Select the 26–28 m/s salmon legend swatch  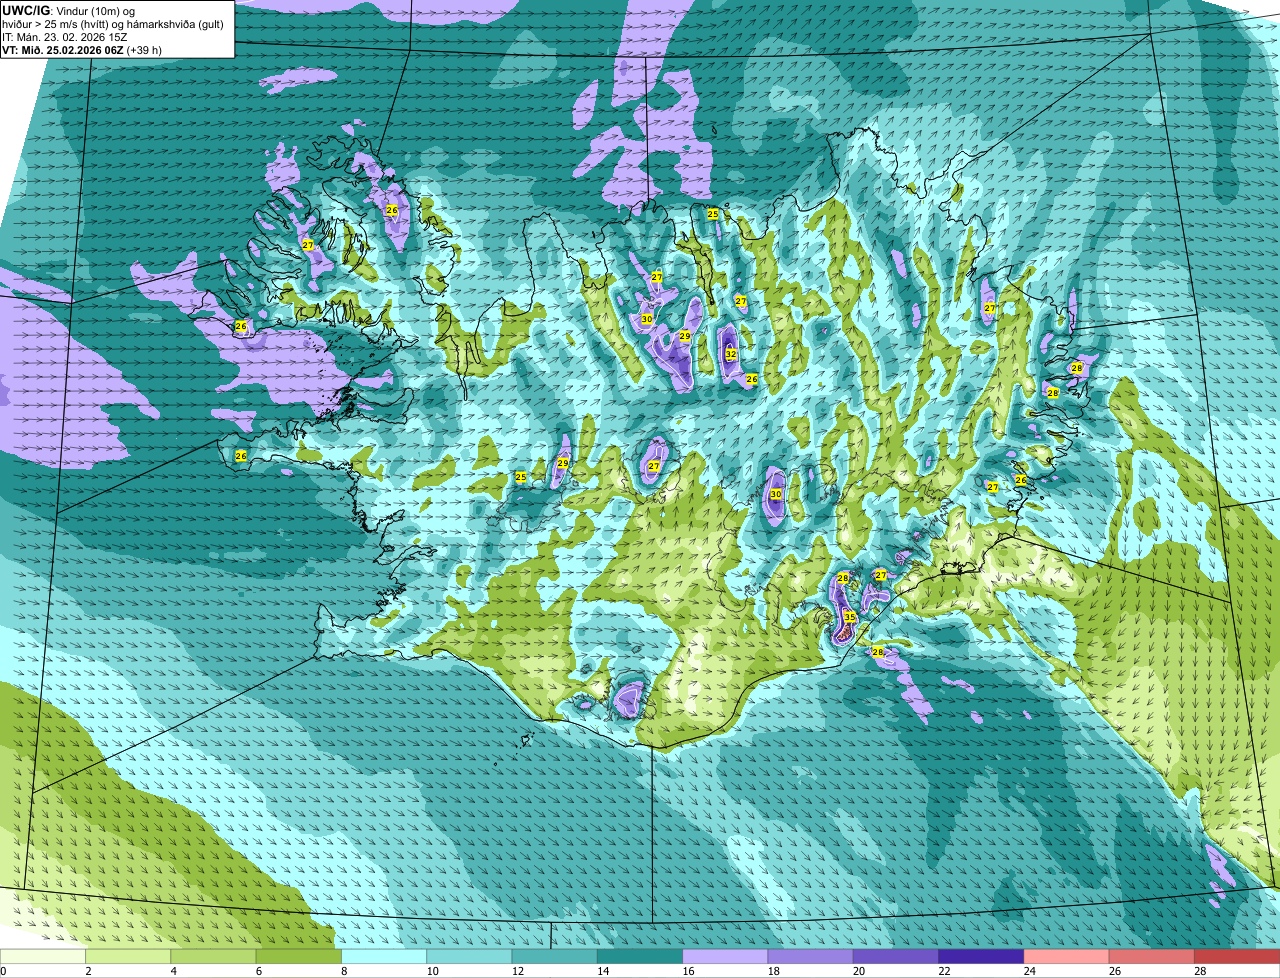point(1152,956)
